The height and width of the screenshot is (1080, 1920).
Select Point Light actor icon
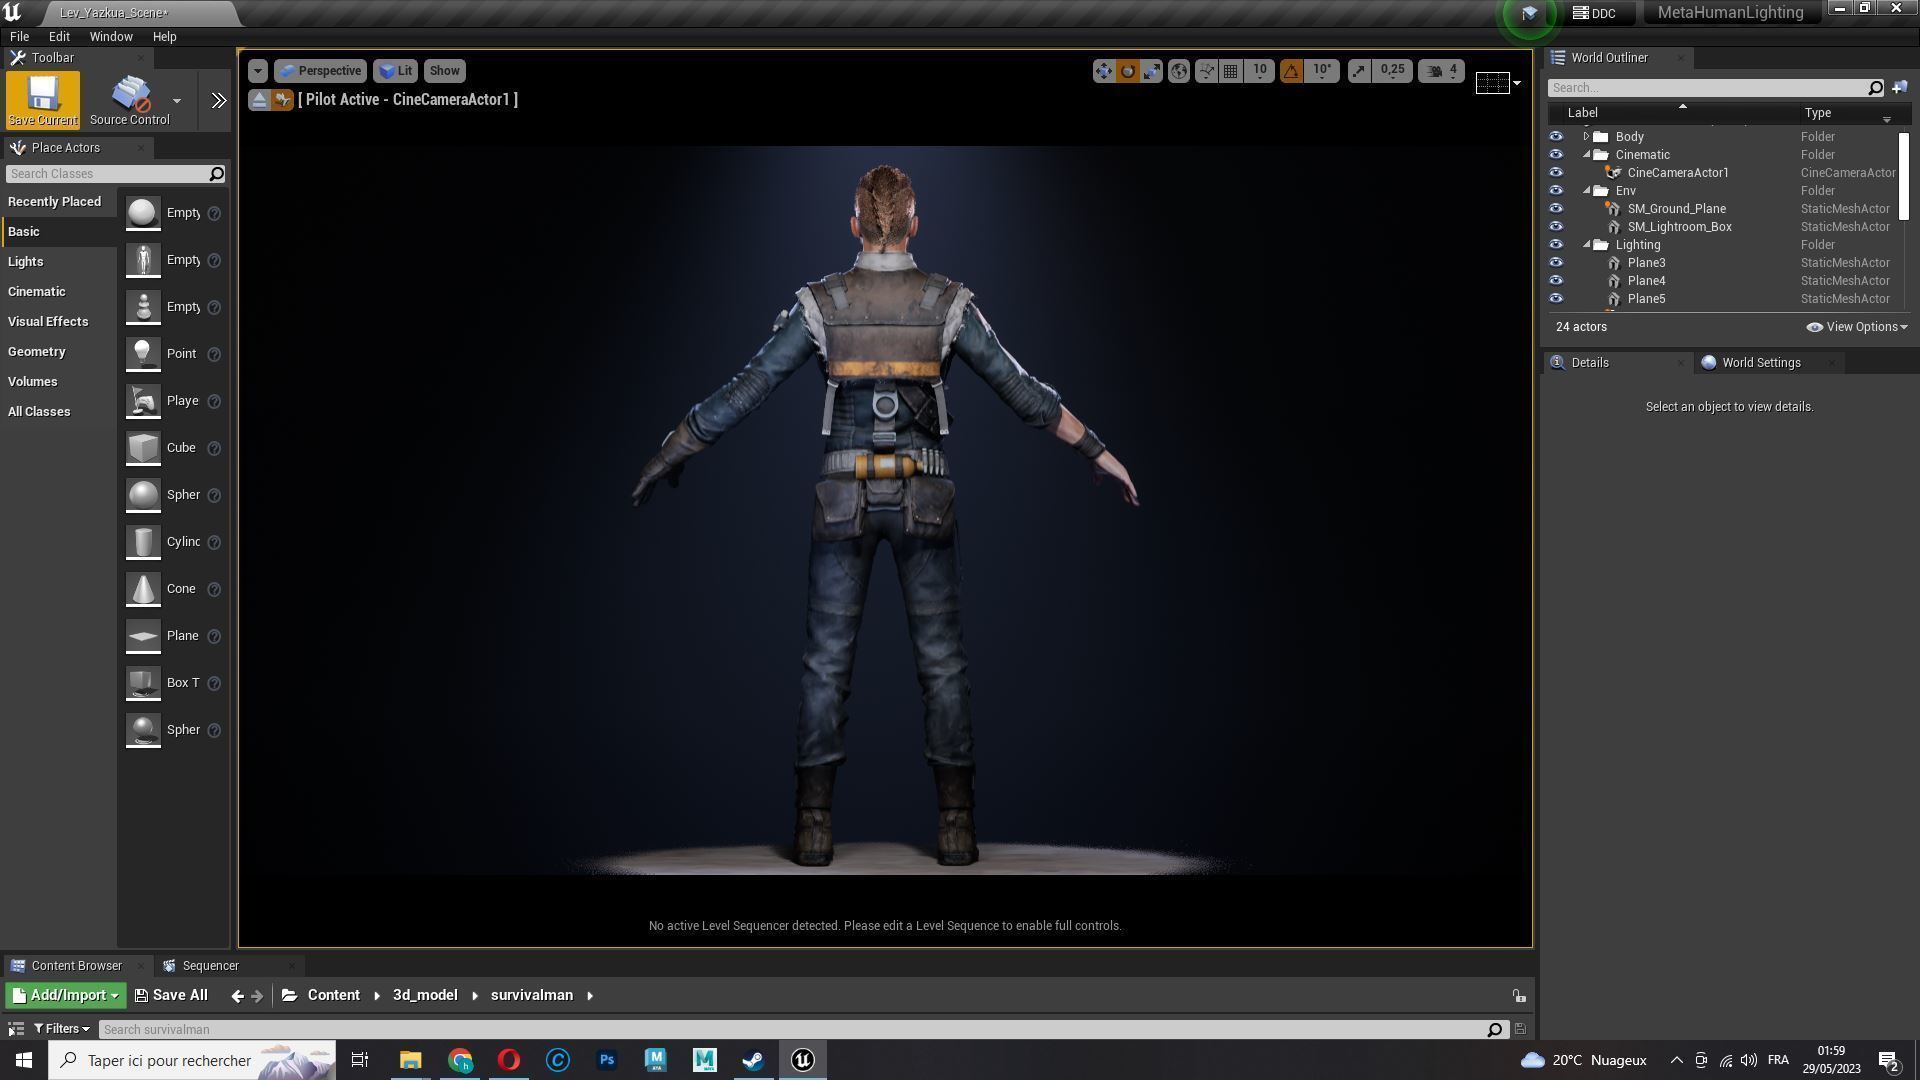(x=143, y=355)
